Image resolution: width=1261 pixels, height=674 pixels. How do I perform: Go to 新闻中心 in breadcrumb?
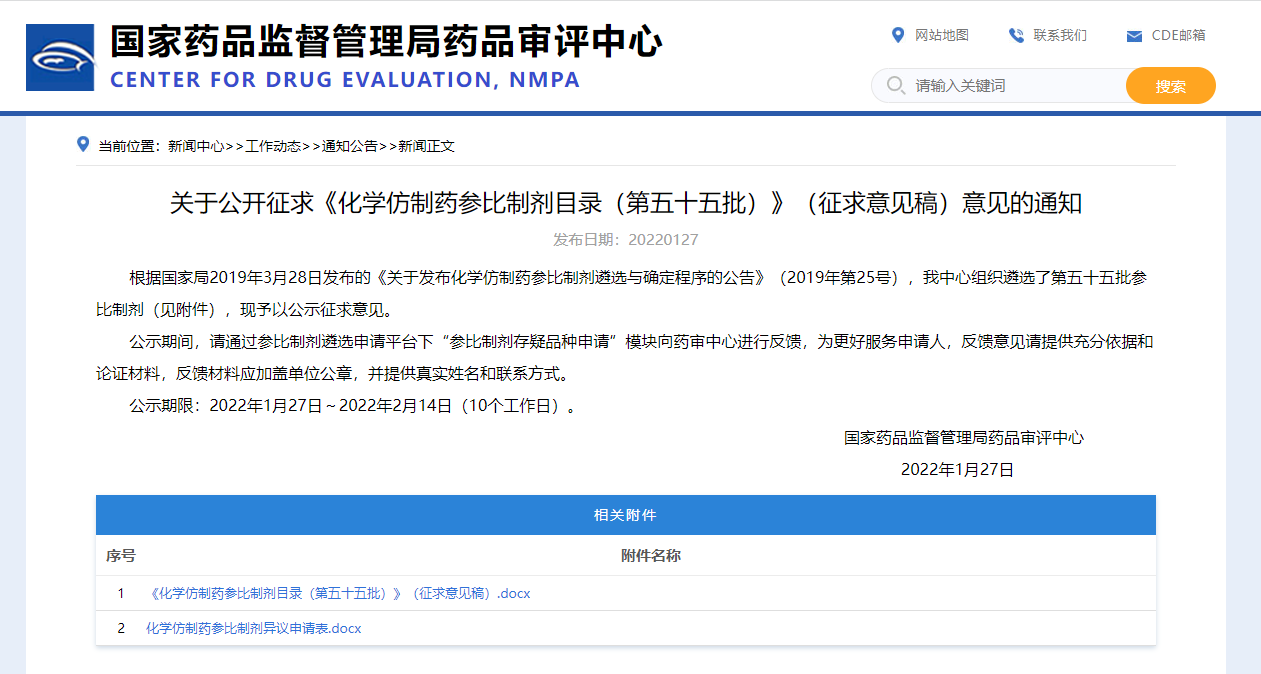coord(196,146)
